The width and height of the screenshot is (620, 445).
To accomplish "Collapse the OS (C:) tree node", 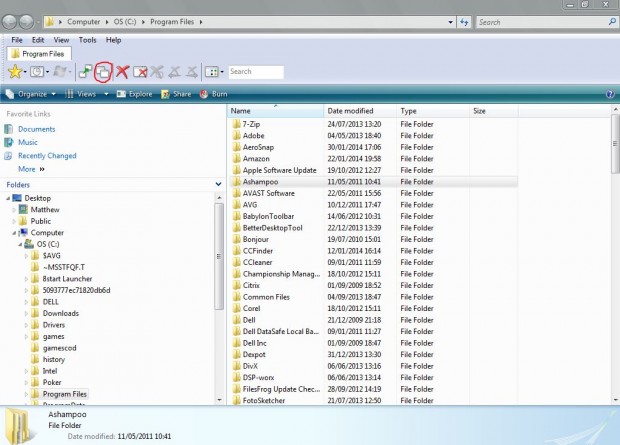I will (x=20, y=244).
